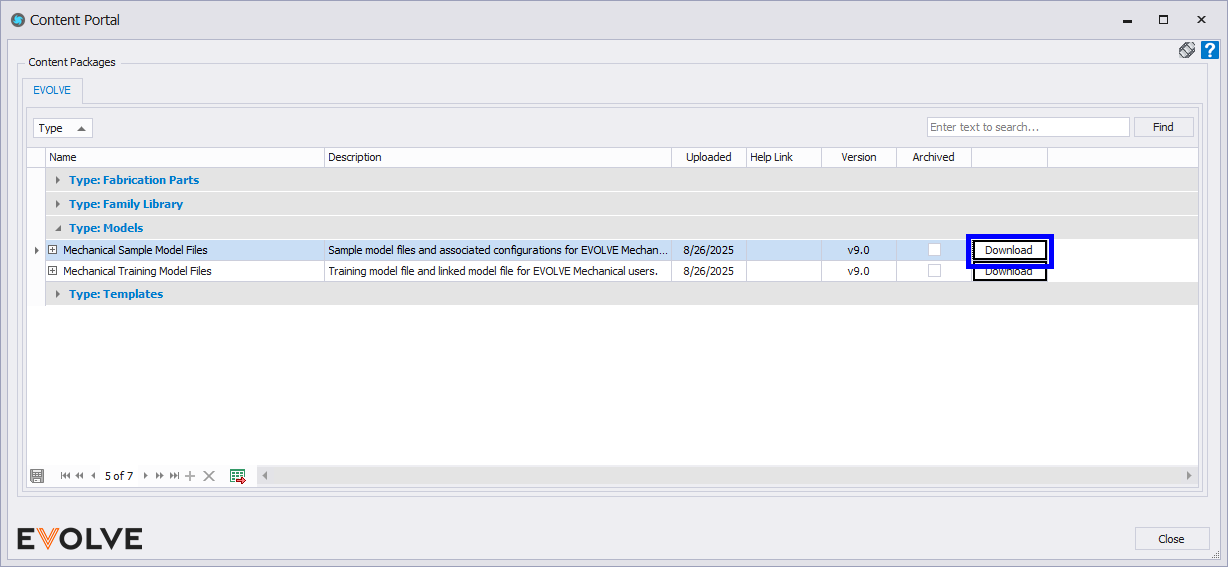This screenshot has height=567, width=1228.
Task: Click the calculator-style icon in grid footer
Action: (37, 476)
